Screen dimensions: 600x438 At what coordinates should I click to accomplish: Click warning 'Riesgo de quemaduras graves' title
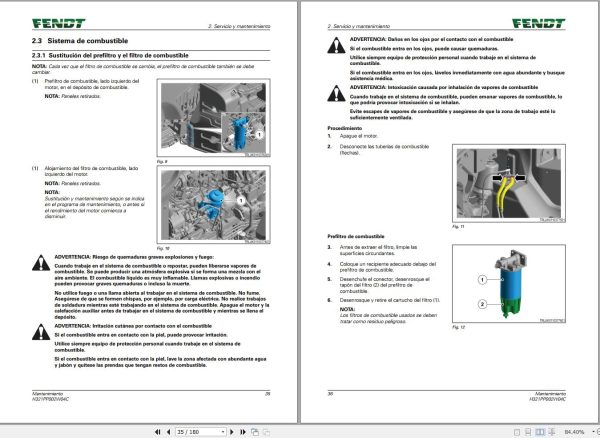click(134, 257)
